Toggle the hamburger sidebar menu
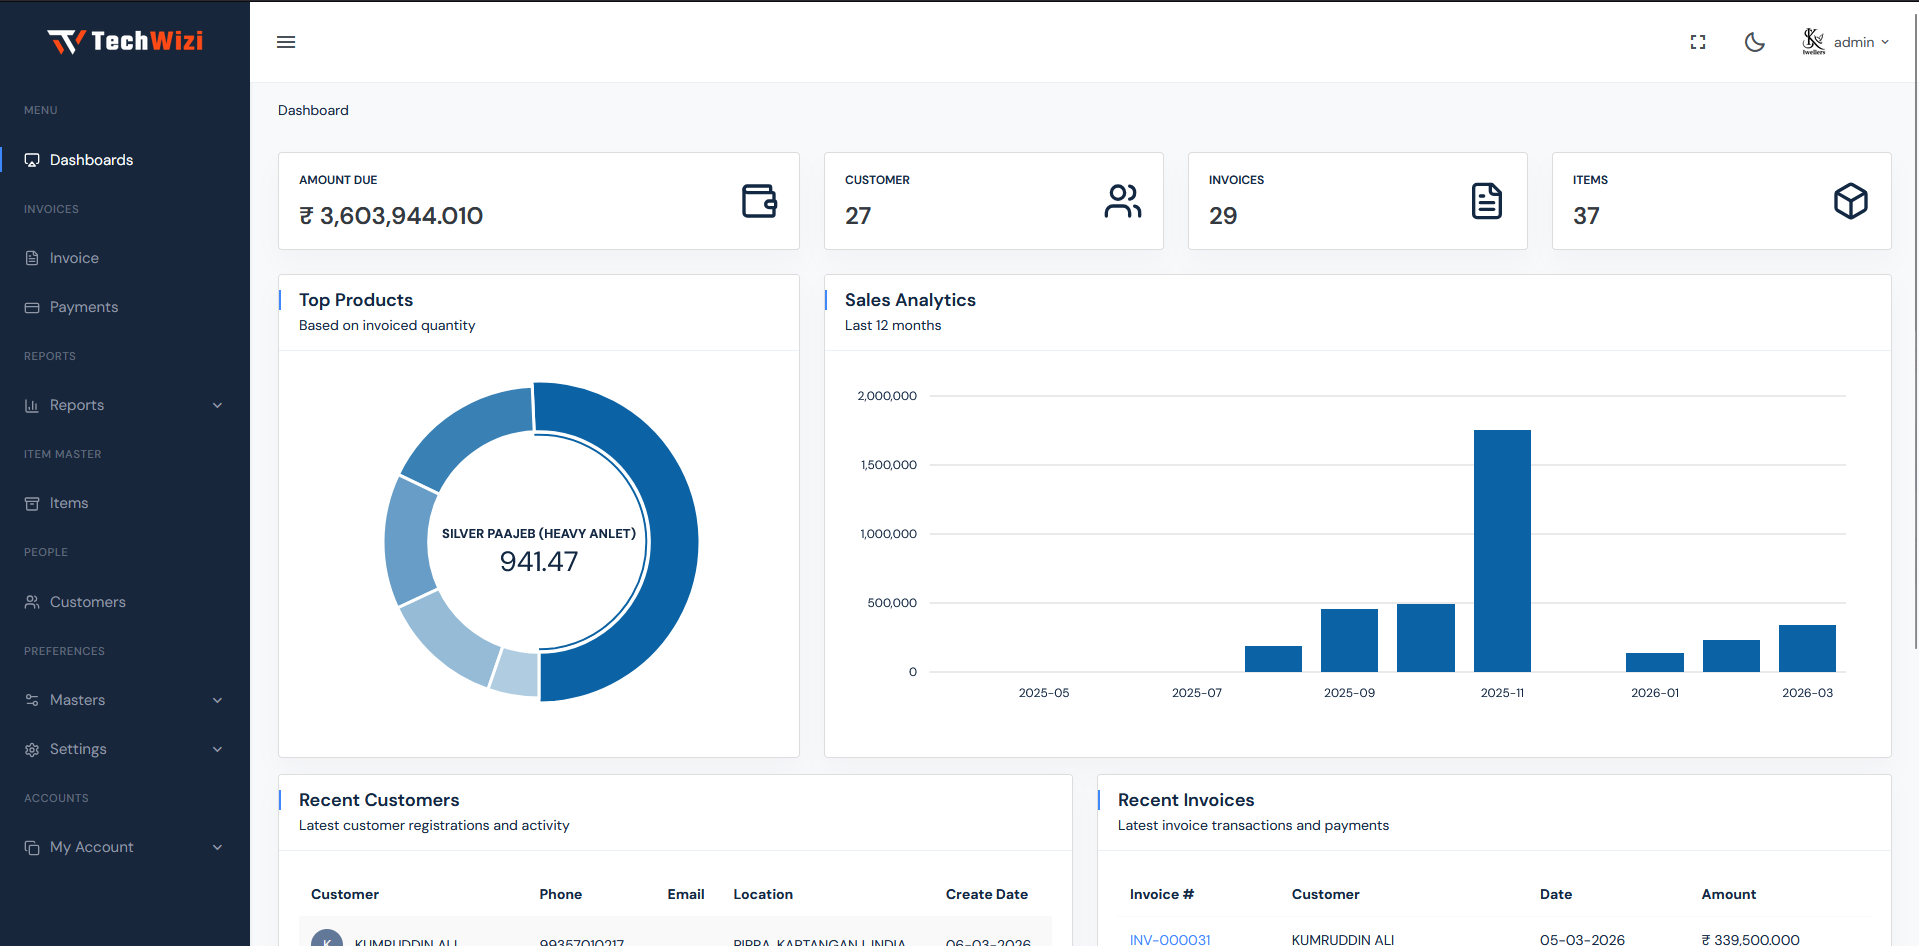 (286, 42)
